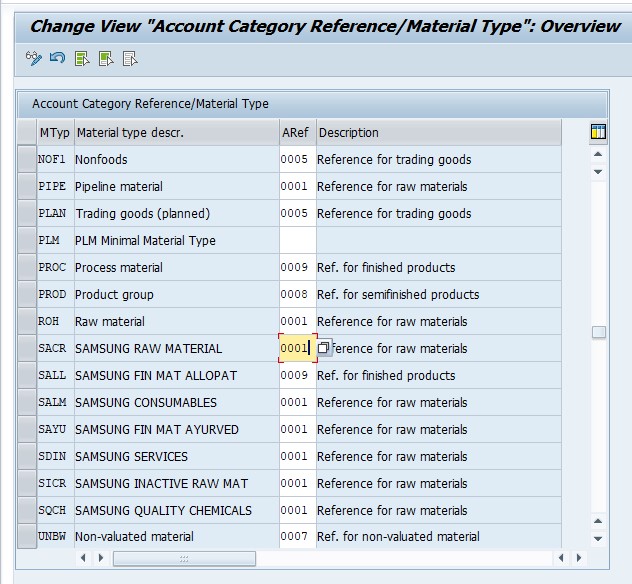Select the row selector for NOF1

[x=27, y=159]
